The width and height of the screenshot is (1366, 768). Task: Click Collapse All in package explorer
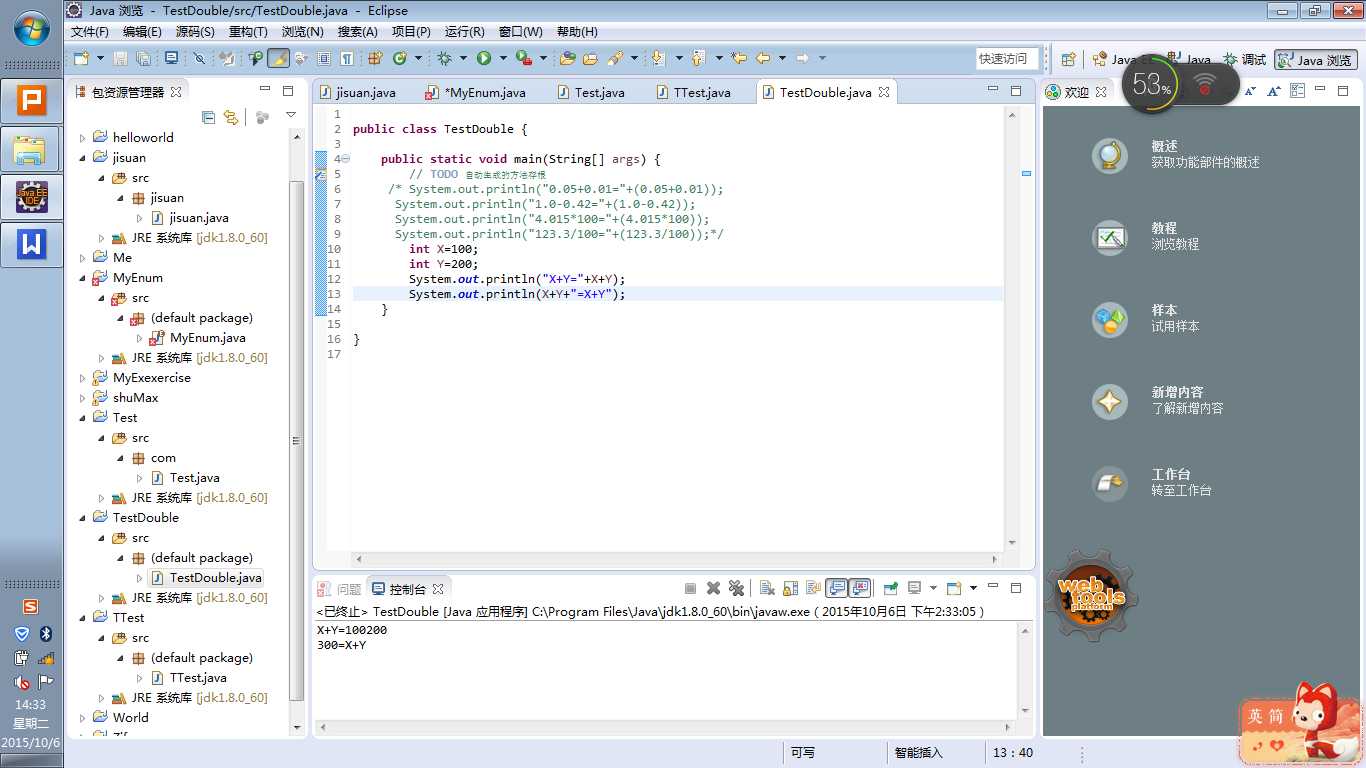208,117
